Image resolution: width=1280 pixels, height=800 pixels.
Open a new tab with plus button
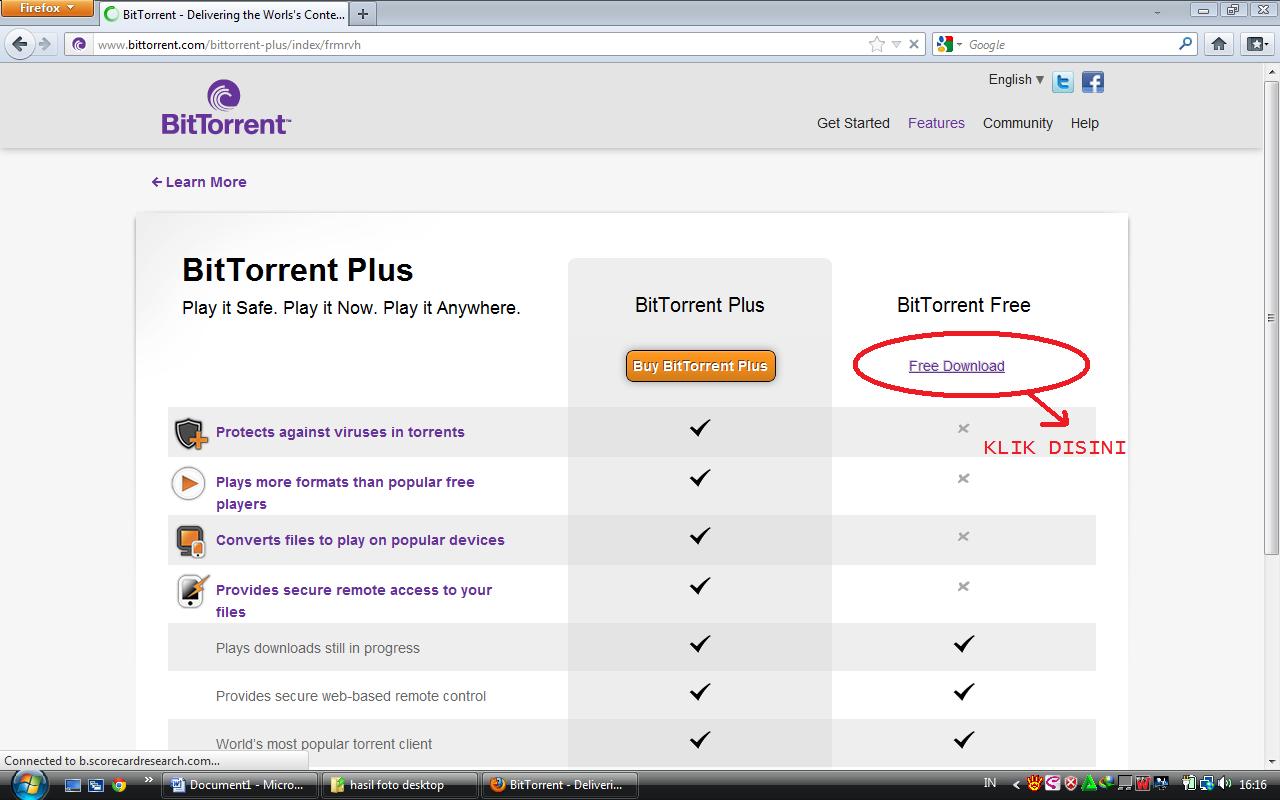pyautogui.click(x=362, y=14)
